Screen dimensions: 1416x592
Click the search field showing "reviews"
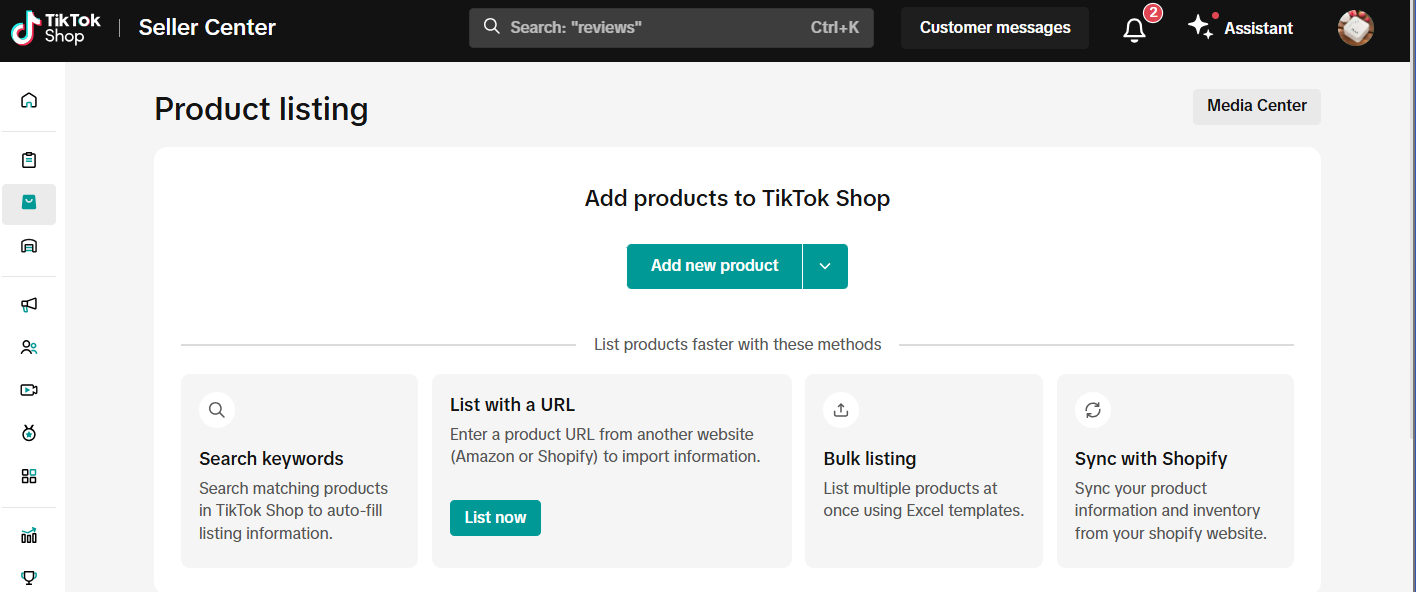tap(670, 28)
